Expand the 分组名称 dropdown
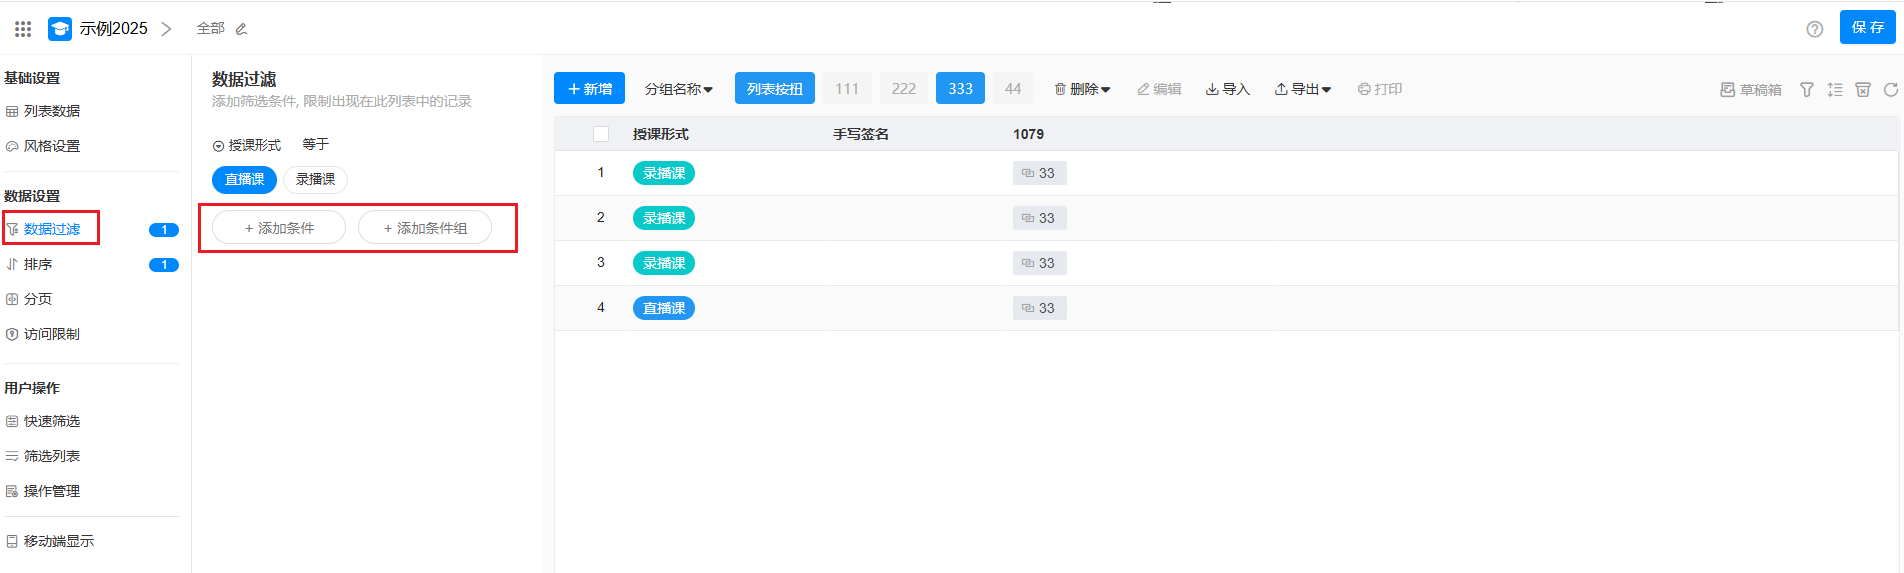This screenshot has width=1904, height=573. click(x=678, y=89)
